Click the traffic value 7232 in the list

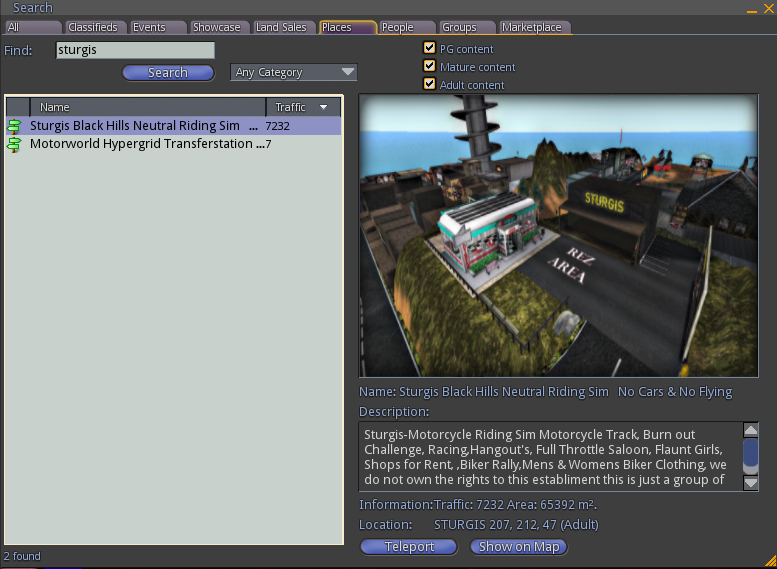pyautogui.click(x=278, y=126)
